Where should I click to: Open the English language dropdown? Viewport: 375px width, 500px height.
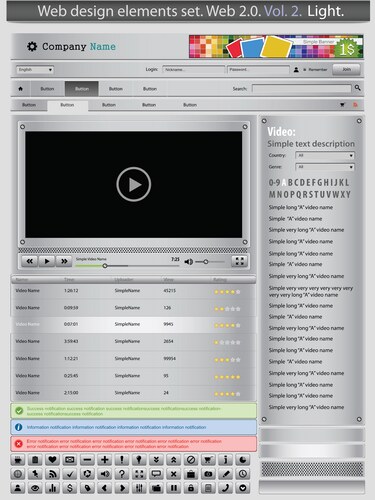[35, 70]
